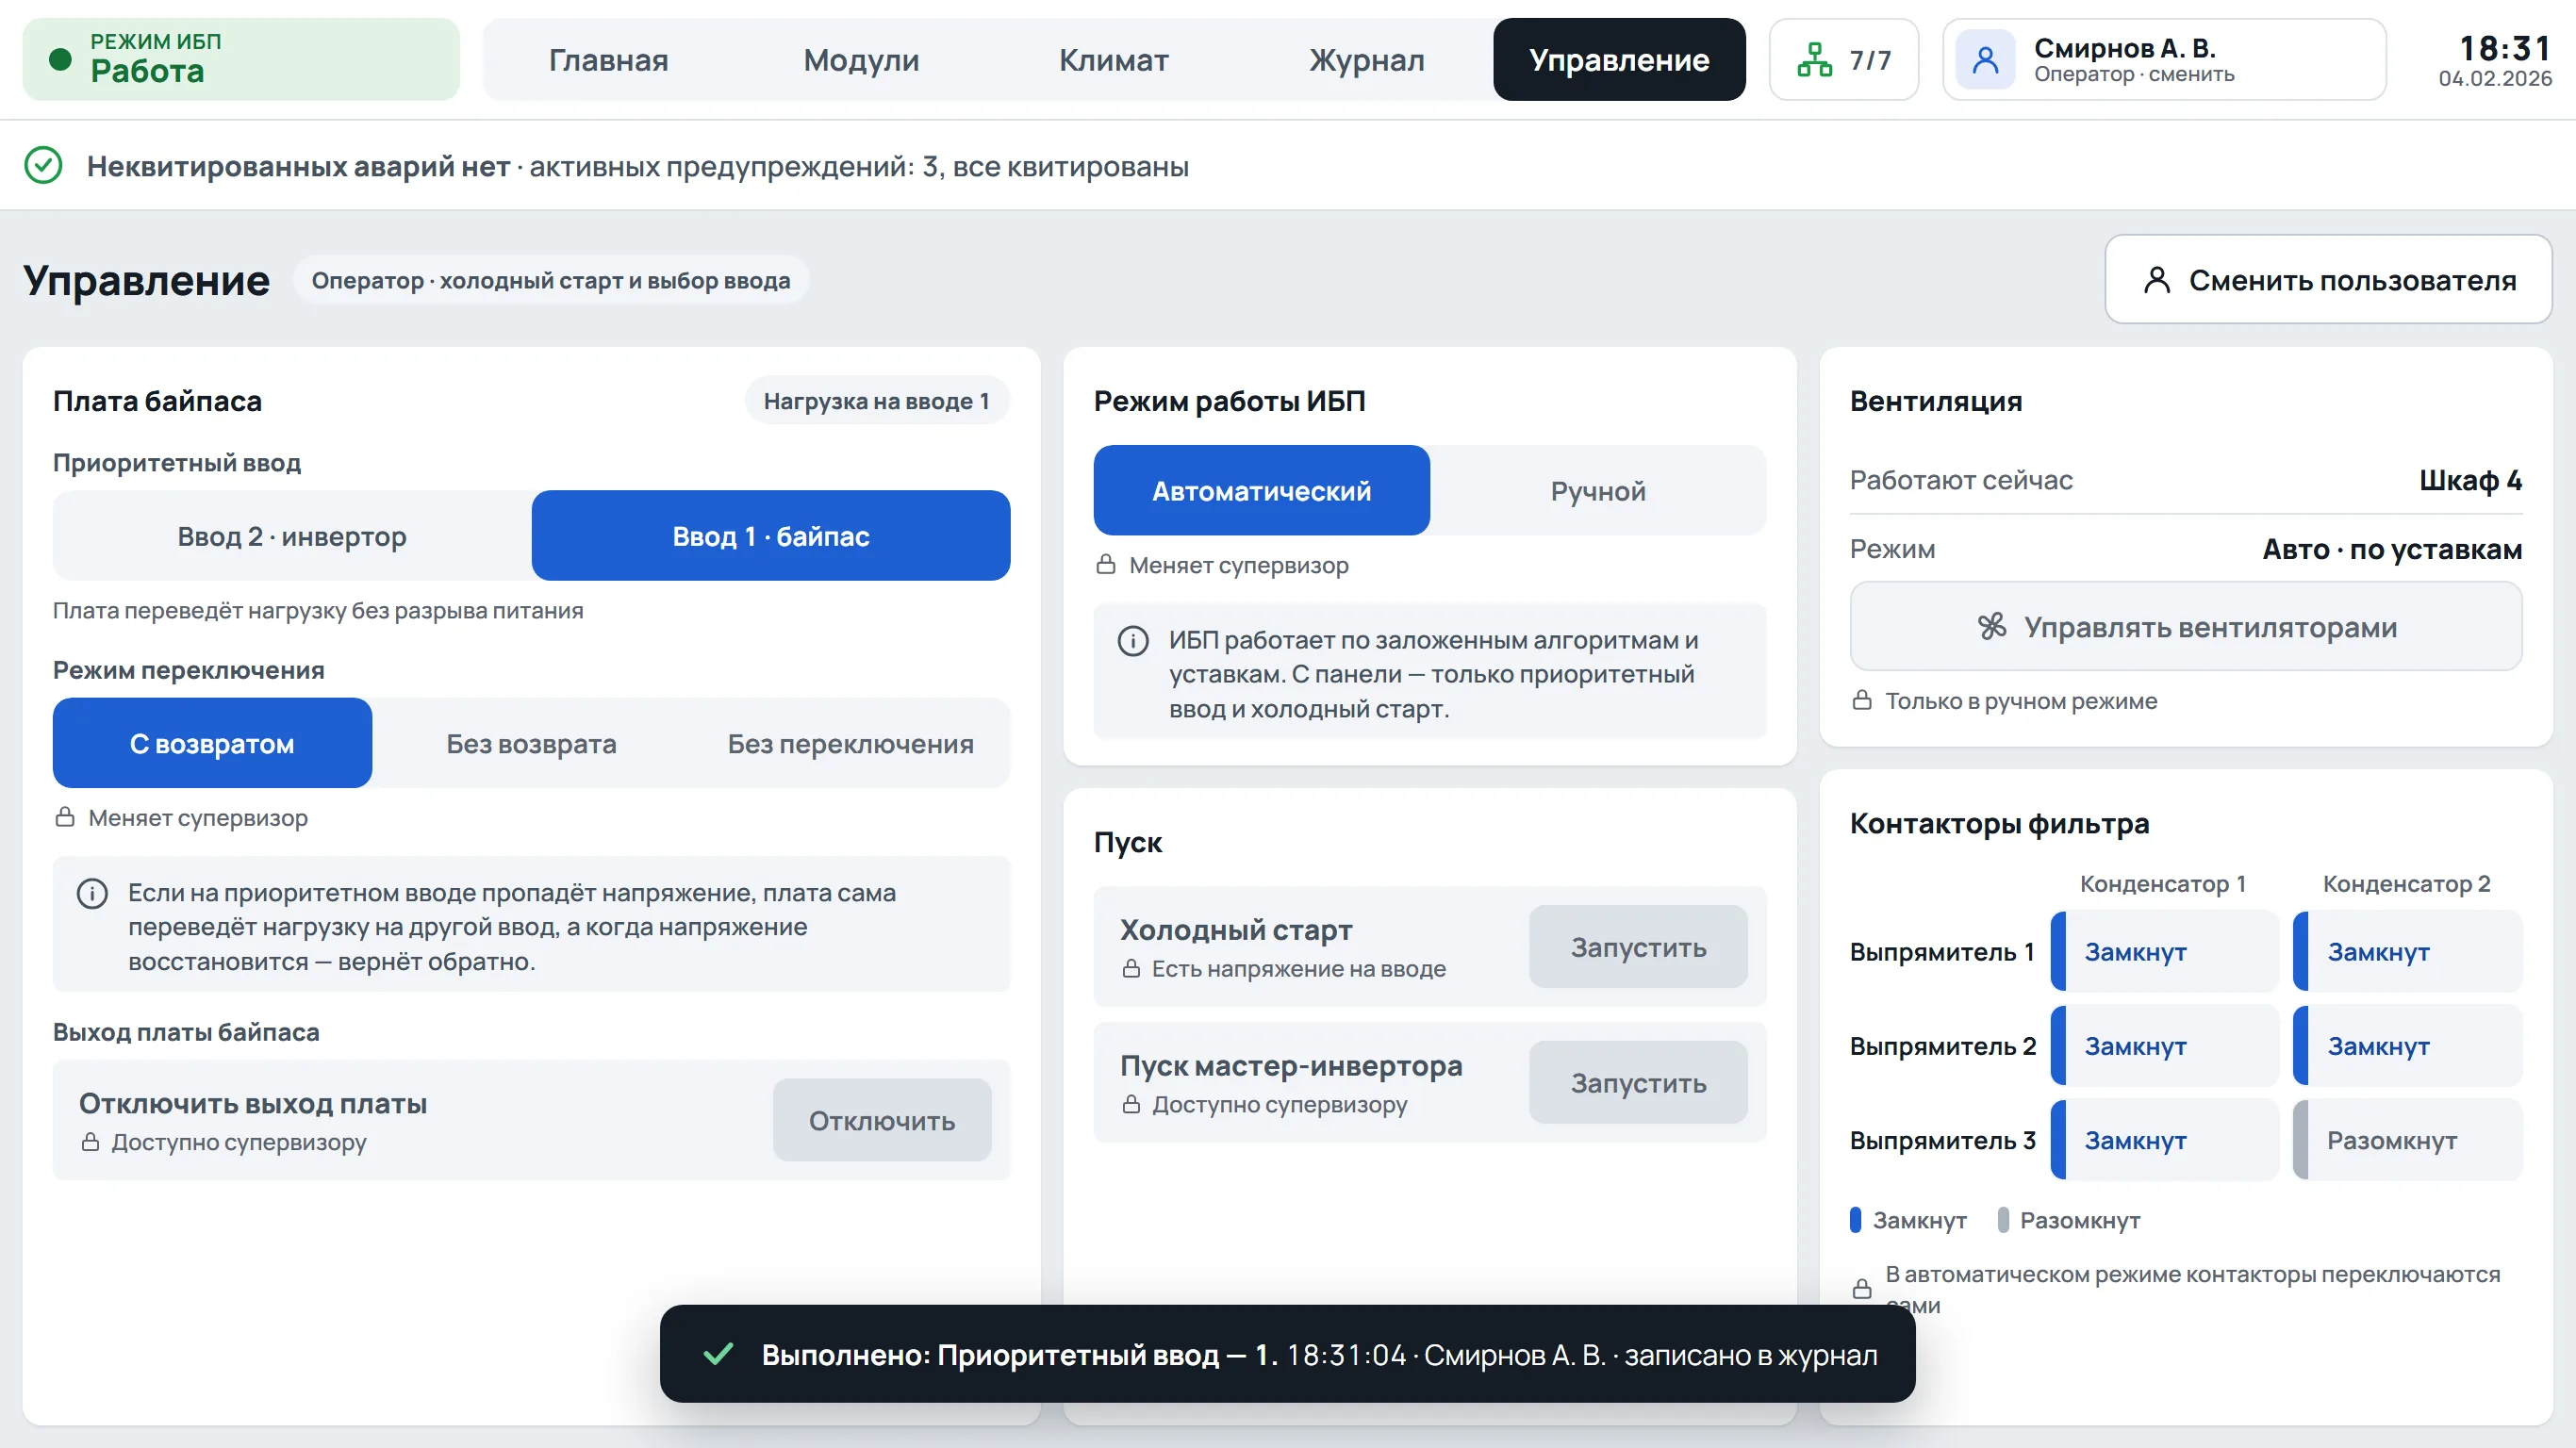Click Оператор · сменить link under user name
Image resolution: width=2576 pixels, height=1448 pixels.
pyautogui.click(x=2133, y=74)
